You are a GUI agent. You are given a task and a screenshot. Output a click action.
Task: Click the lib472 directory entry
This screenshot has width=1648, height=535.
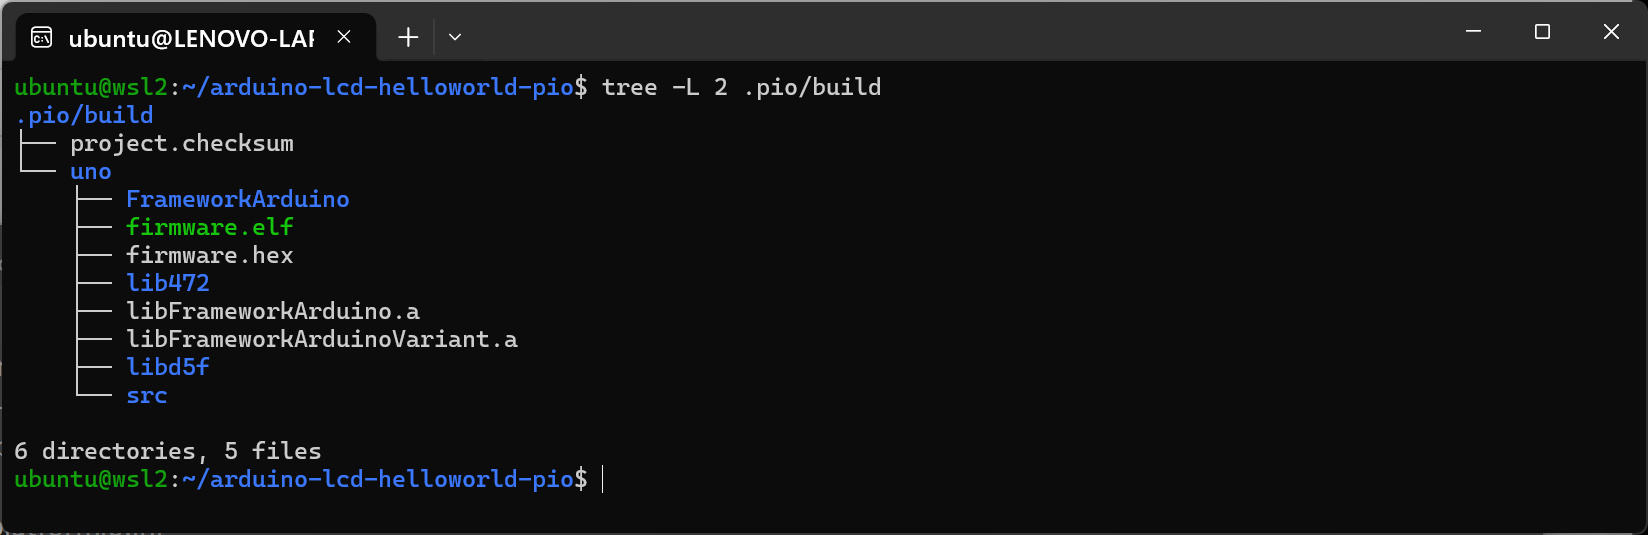click(167, 283)
